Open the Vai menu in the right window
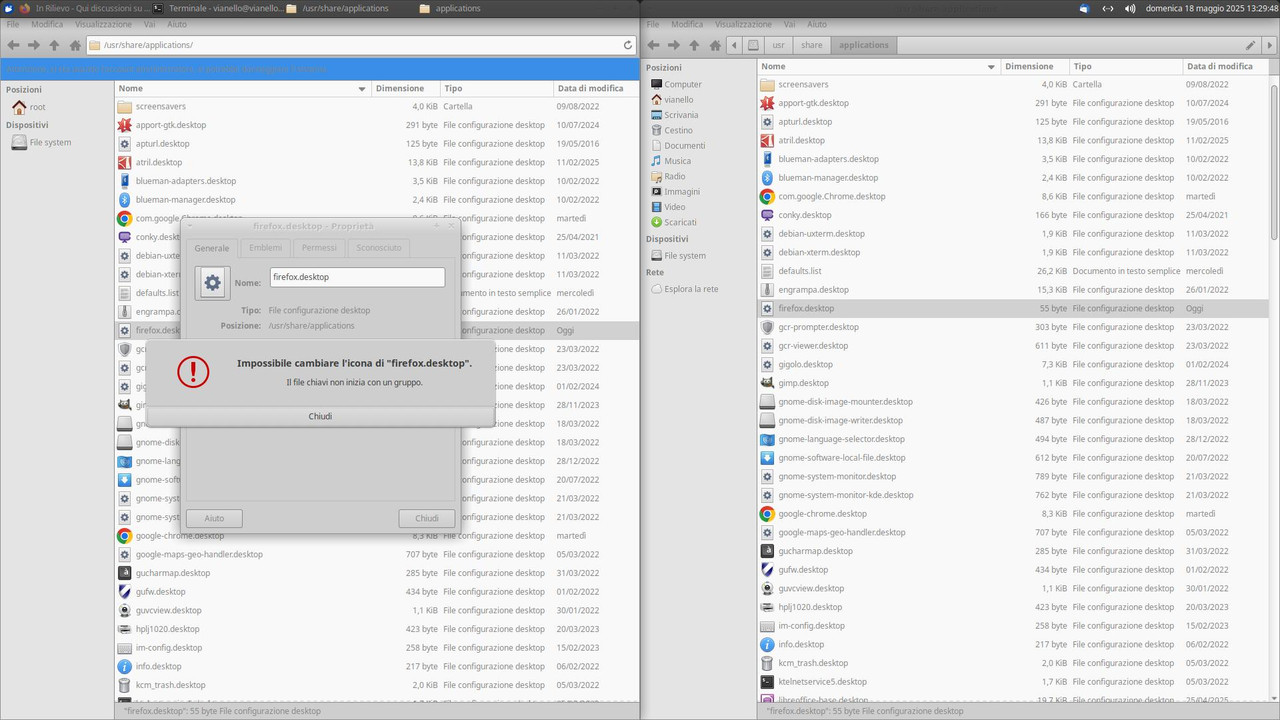This screenshot has height=720, width=1280. click(x=789, y=24)
